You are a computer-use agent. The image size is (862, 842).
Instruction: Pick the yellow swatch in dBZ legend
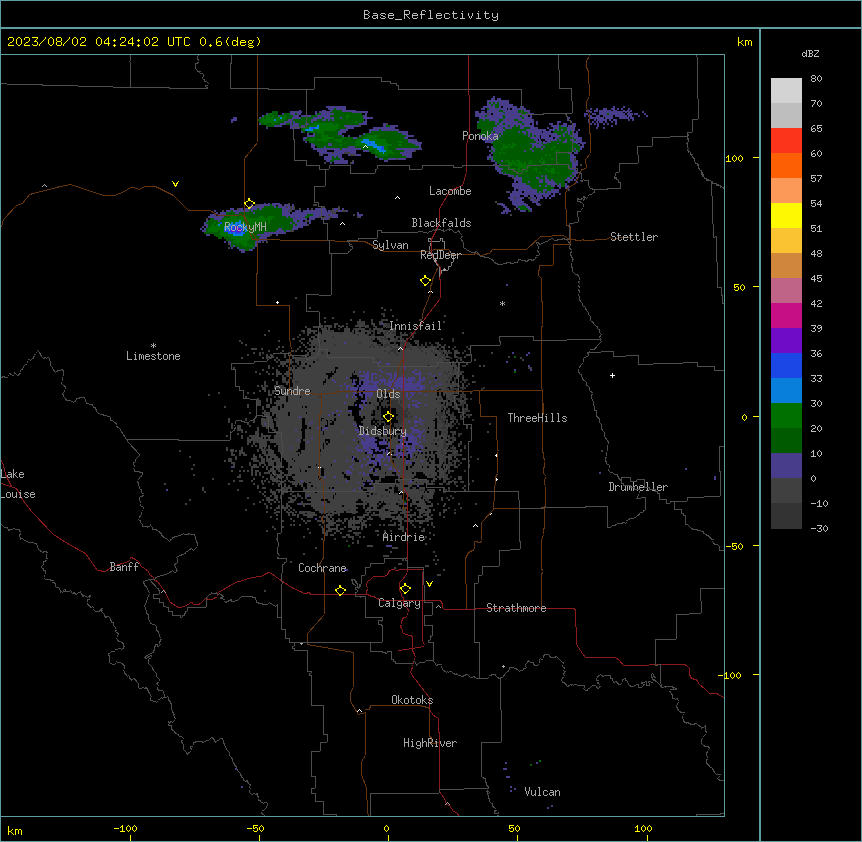(x=786, y=215)
